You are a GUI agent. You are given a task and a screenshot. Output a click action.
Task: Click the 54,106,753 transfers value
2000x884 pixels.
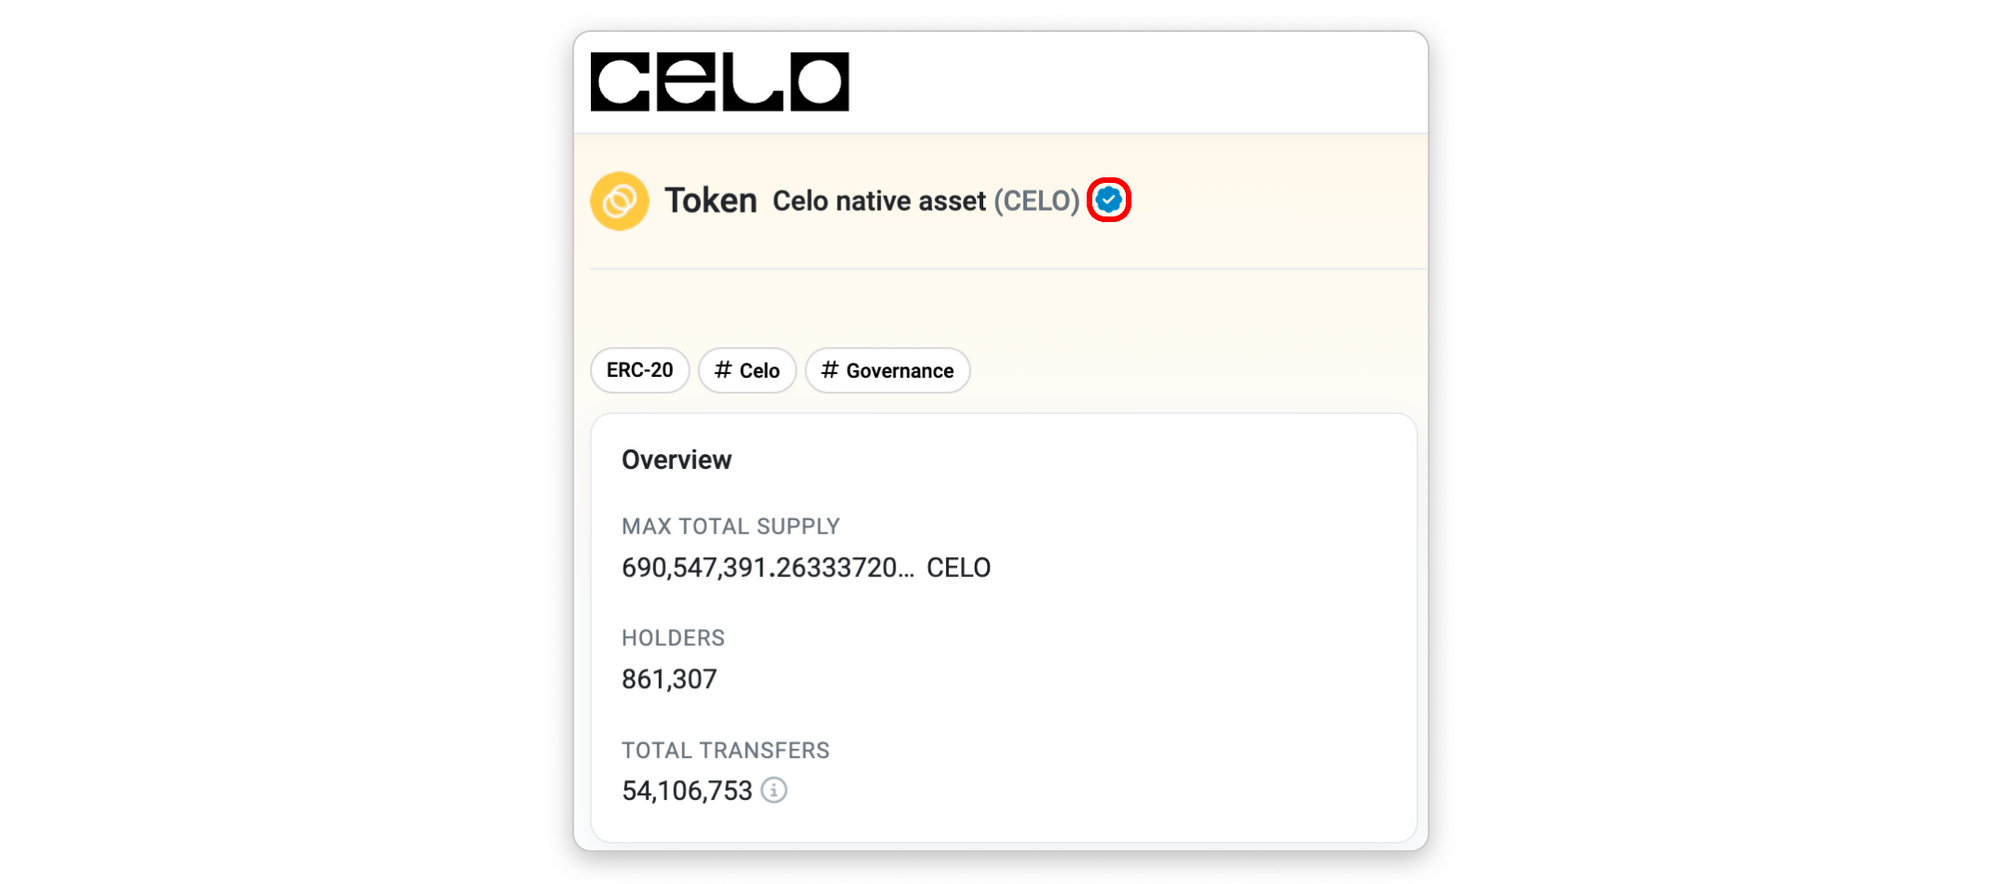point(686,791)
